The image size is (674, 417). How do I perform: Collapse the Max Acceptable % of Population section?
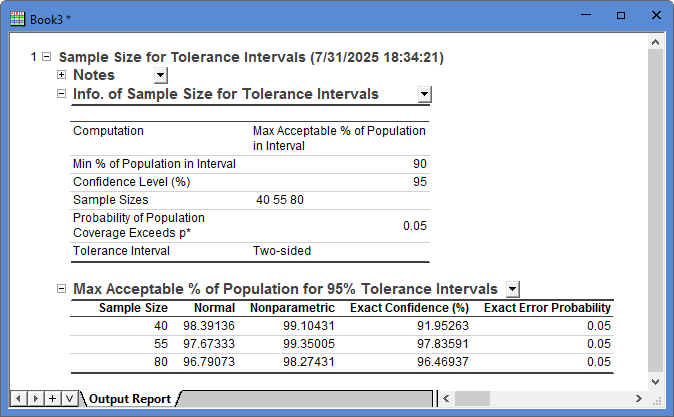pos(61,288)
